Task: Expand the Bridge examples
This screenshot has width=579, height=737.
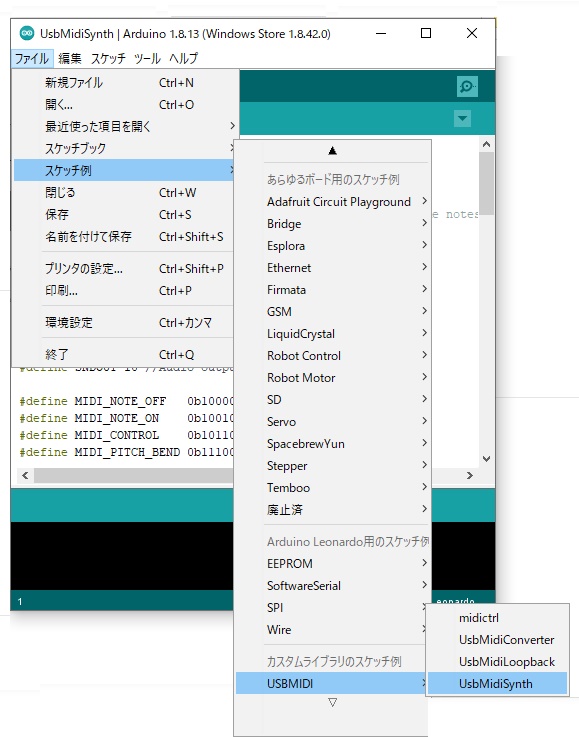Action: click(x=333, y=224)
